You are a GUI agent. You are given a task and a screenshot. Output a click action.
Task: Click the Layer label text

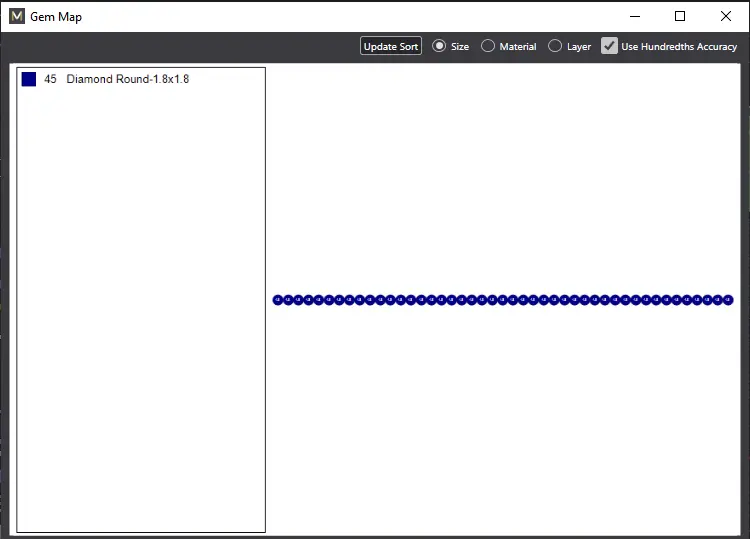579,47
